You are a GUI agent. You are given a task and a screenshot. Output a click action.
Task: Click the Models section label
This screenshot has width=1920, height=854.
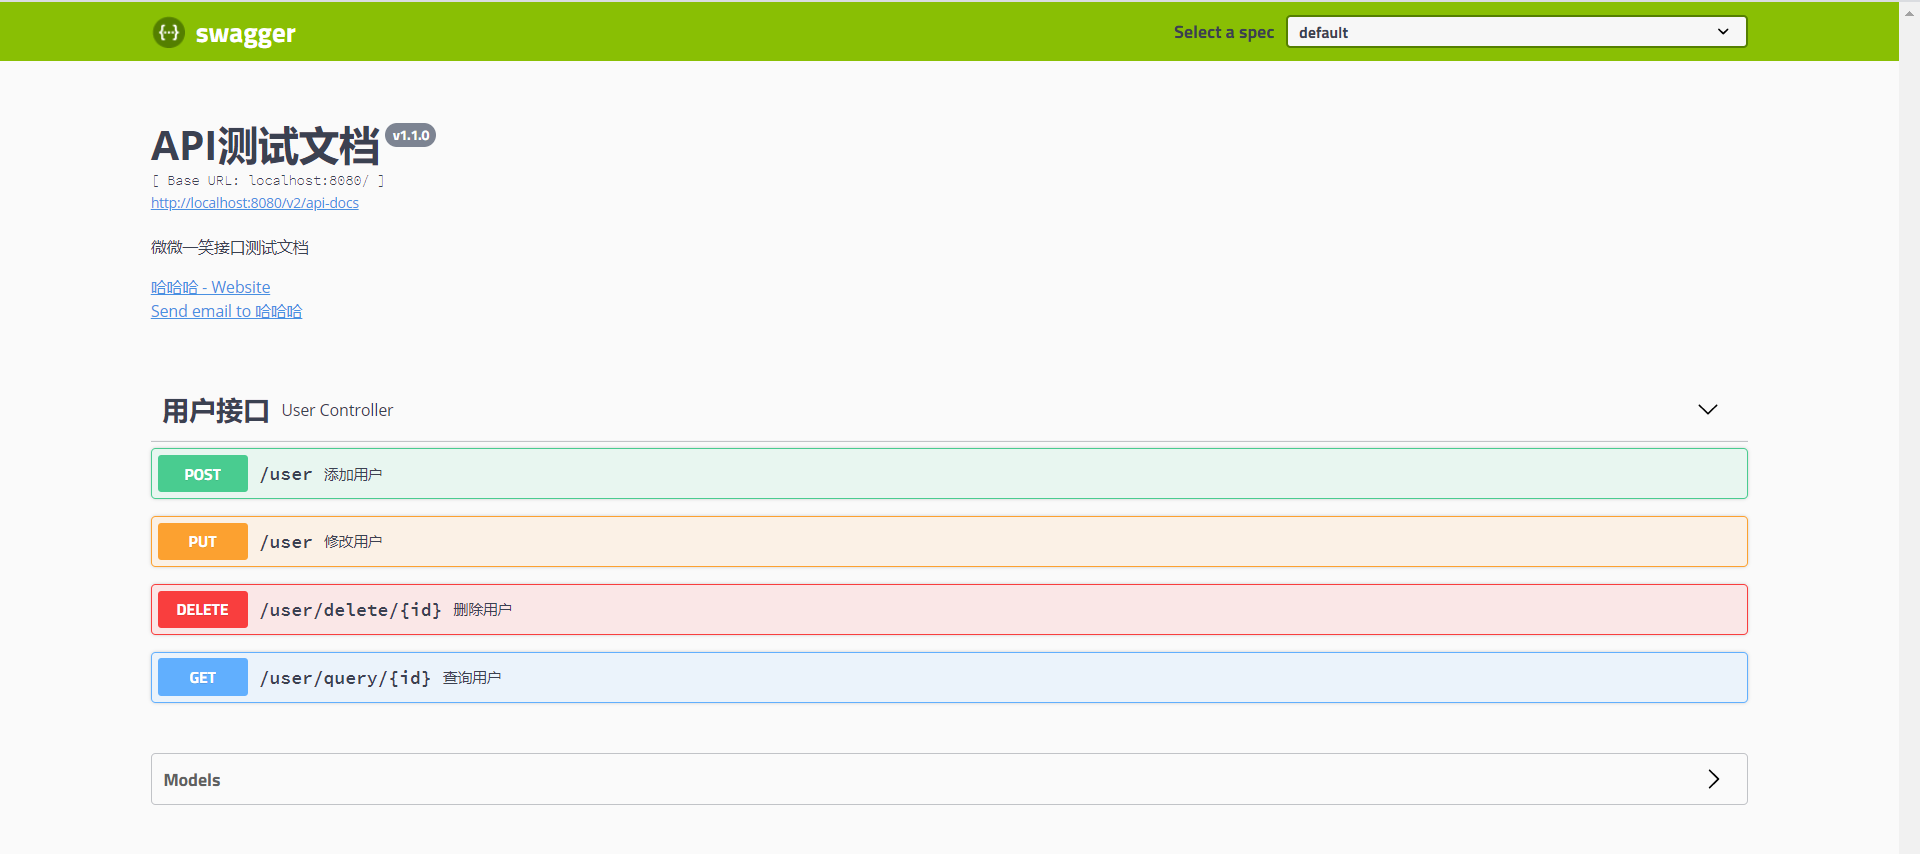click(192, 780)
